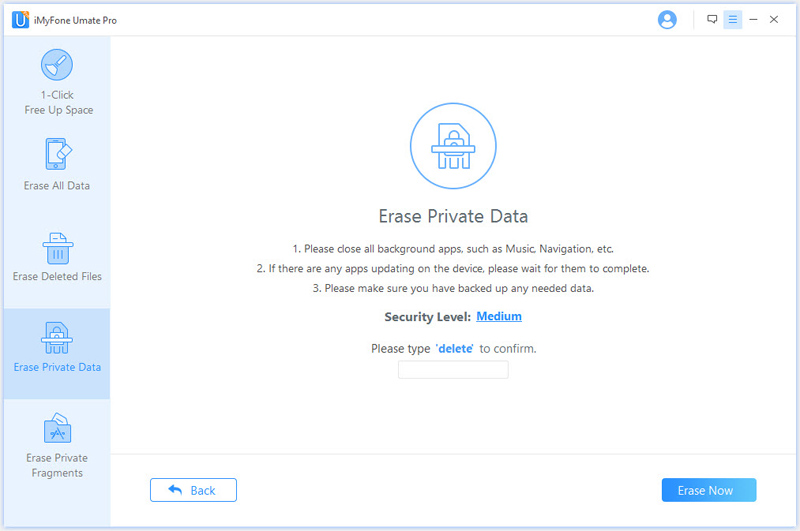Image resolution: width=800 pixels, height=531 pixels.
Task: Open the "Erase Private Data" sidebar text label
Action: click(x=57, y=367)
